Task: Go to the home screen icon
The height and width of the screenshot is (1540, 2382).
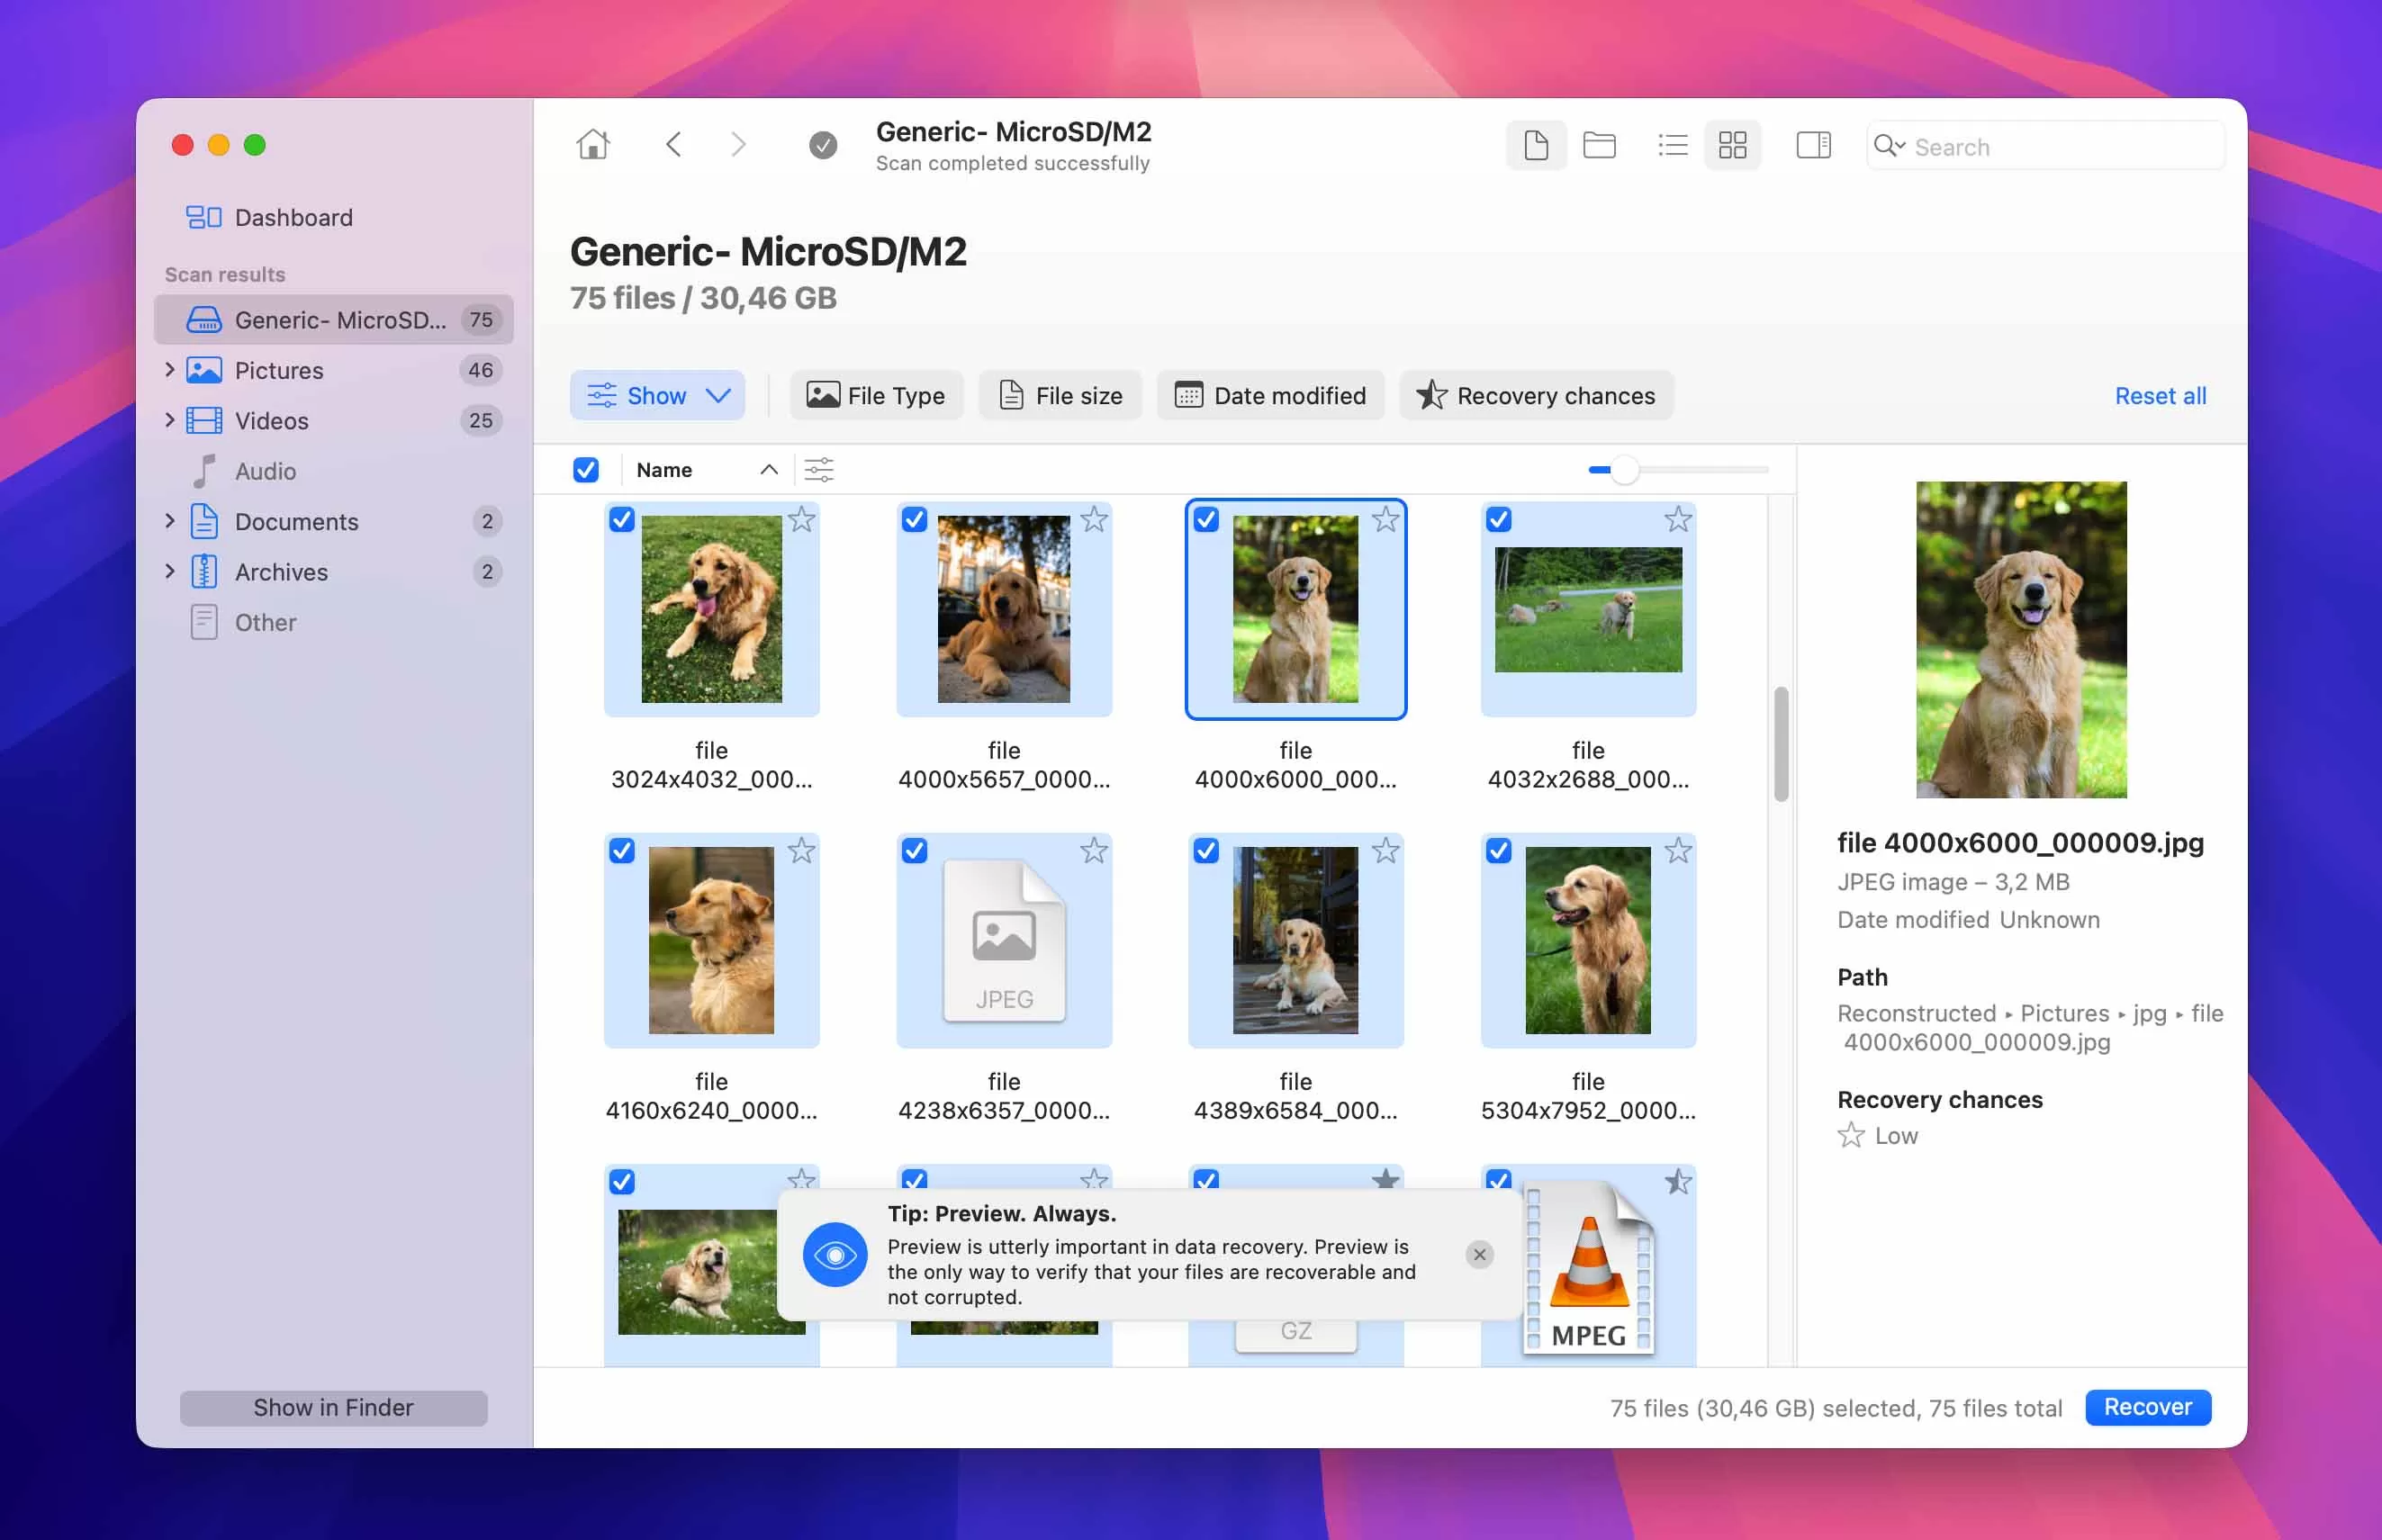Action: pyautogui.click(x=592, y=145)
